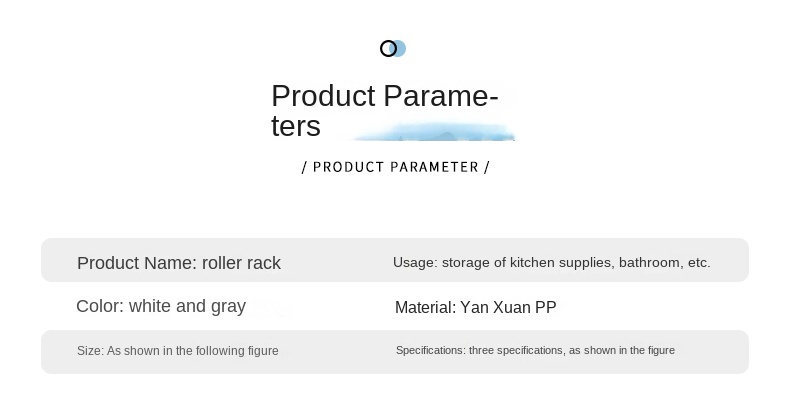Click Material: Yan Xuan PP text

(476, 307)
